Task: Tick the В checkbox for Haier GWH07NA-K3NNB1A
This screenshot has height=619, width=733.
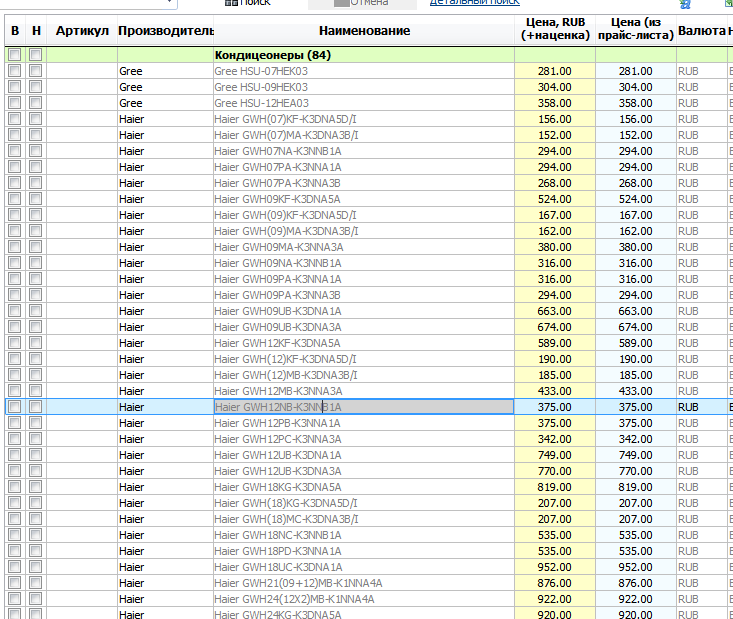Action: (x=14, y=151)
